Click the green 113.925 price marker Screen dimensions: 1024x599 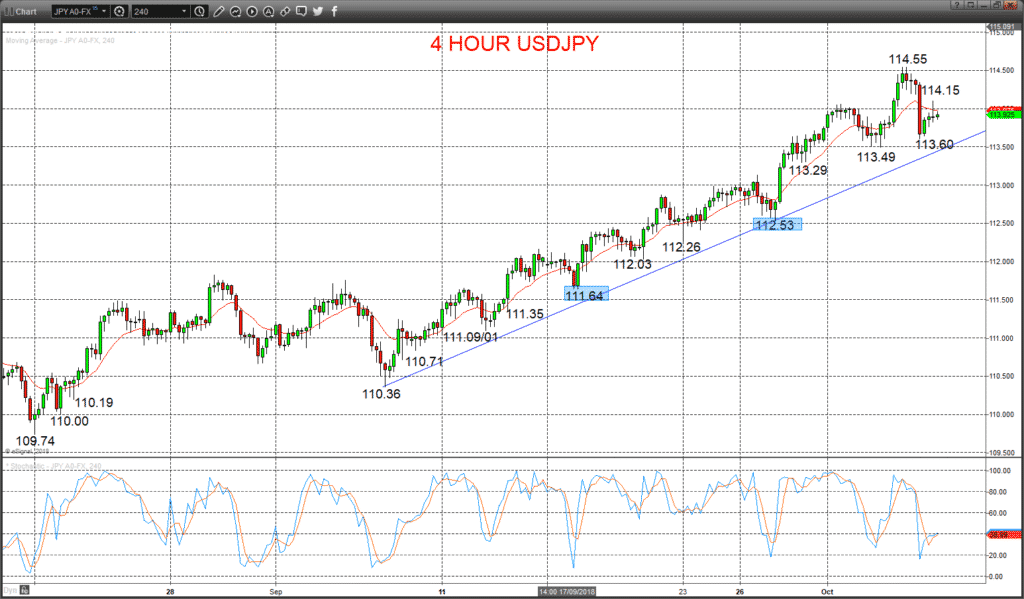tap(1004, 114)
